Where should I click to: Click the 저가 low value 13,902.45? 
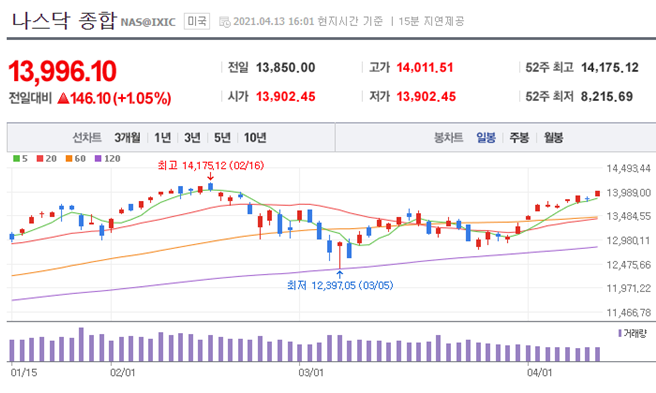tap(426, 97)
